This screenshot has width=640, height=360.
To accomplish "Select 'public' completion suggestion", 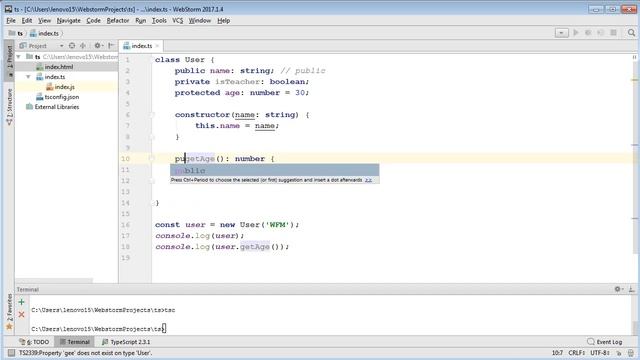I will (274, 170).
